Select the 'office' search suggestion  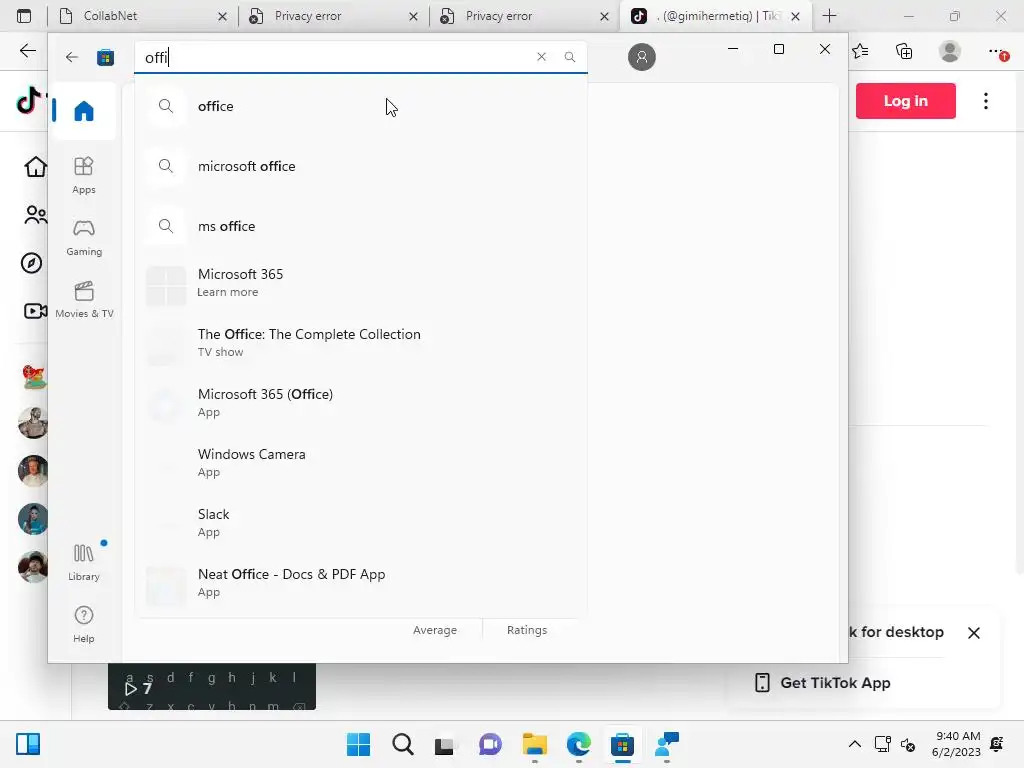pos(360,106)
